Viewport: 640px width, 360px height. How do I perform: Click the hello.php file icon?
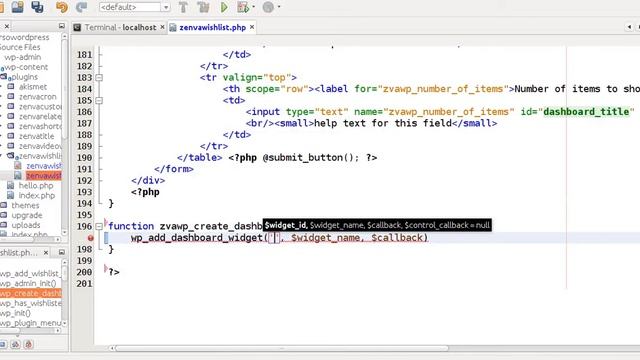[x=11, y=185]
